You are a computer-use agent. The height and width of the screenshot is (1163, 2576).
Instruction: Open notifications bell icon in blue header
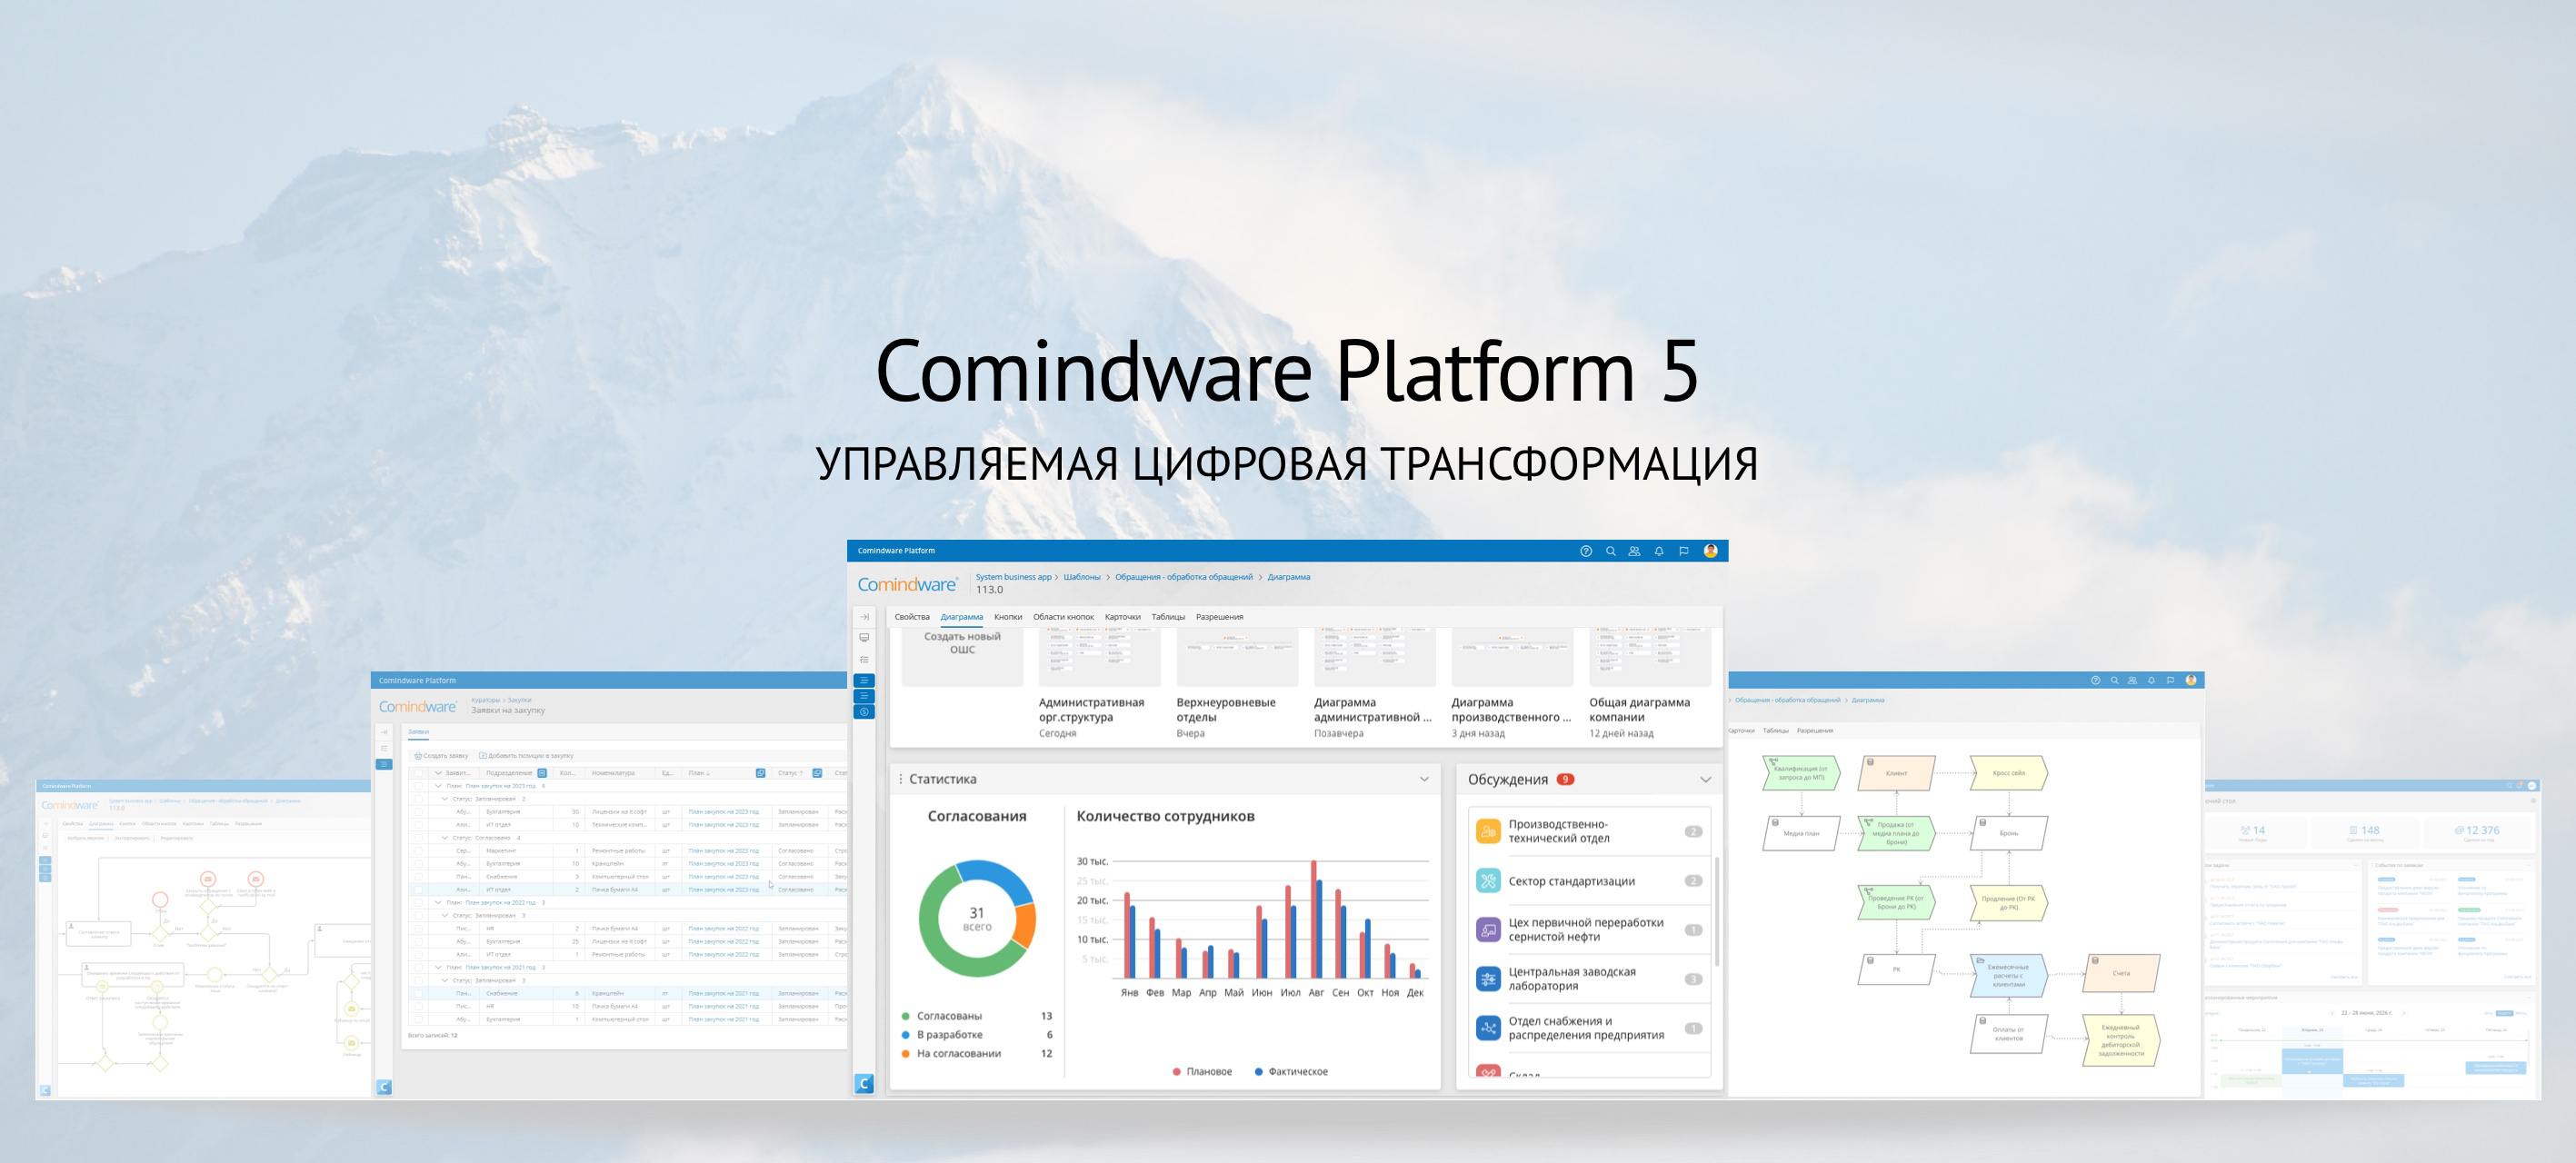click(x=1659, y=551)
